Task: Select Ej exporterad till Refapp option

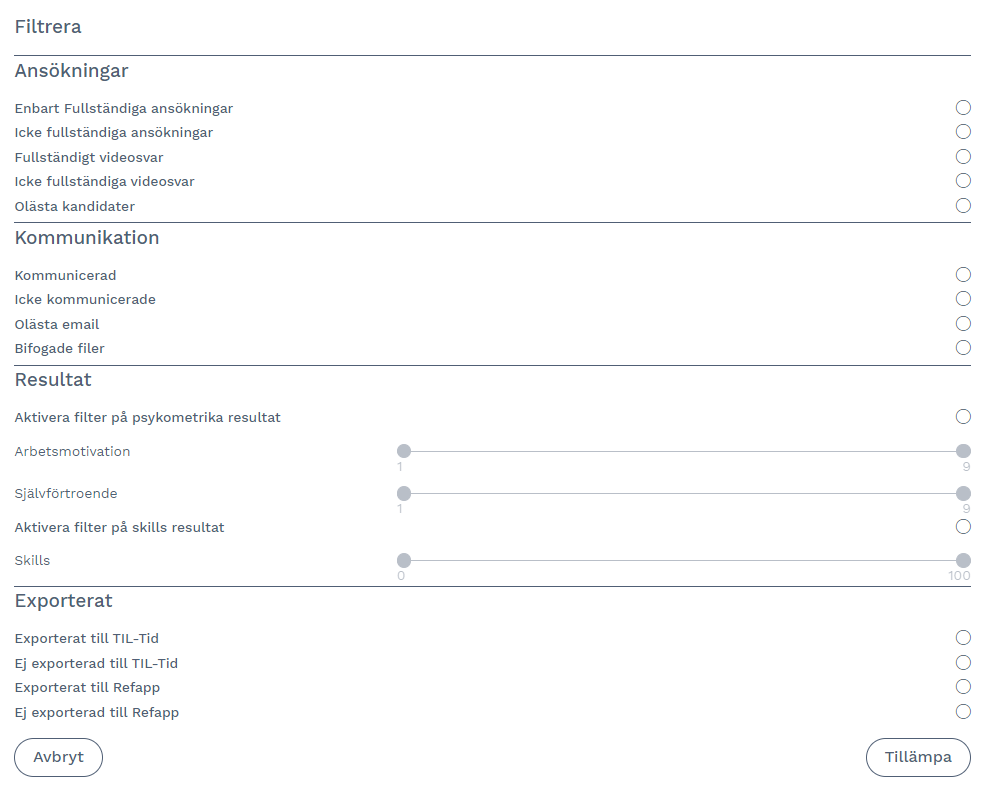Action: (x=963, y=712)
